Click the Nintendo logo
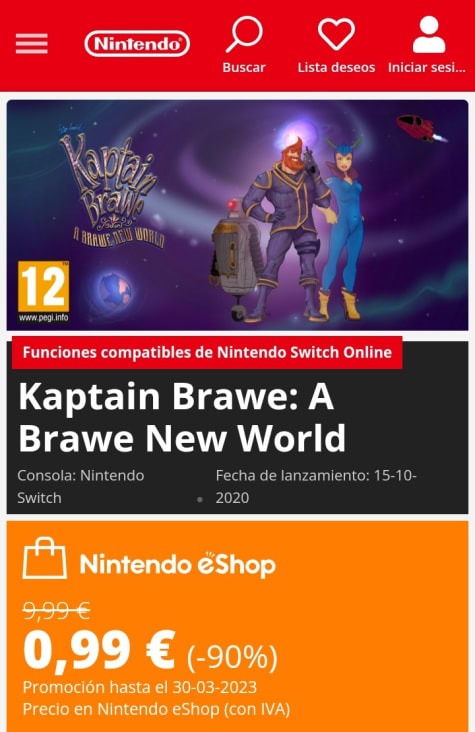This screenshot has height=732, width=475. pos(137,44)
